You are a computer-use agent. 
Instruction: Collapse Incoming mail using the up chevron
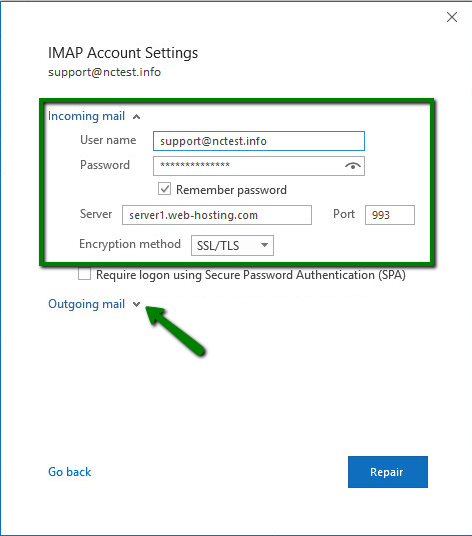[136, 117]
